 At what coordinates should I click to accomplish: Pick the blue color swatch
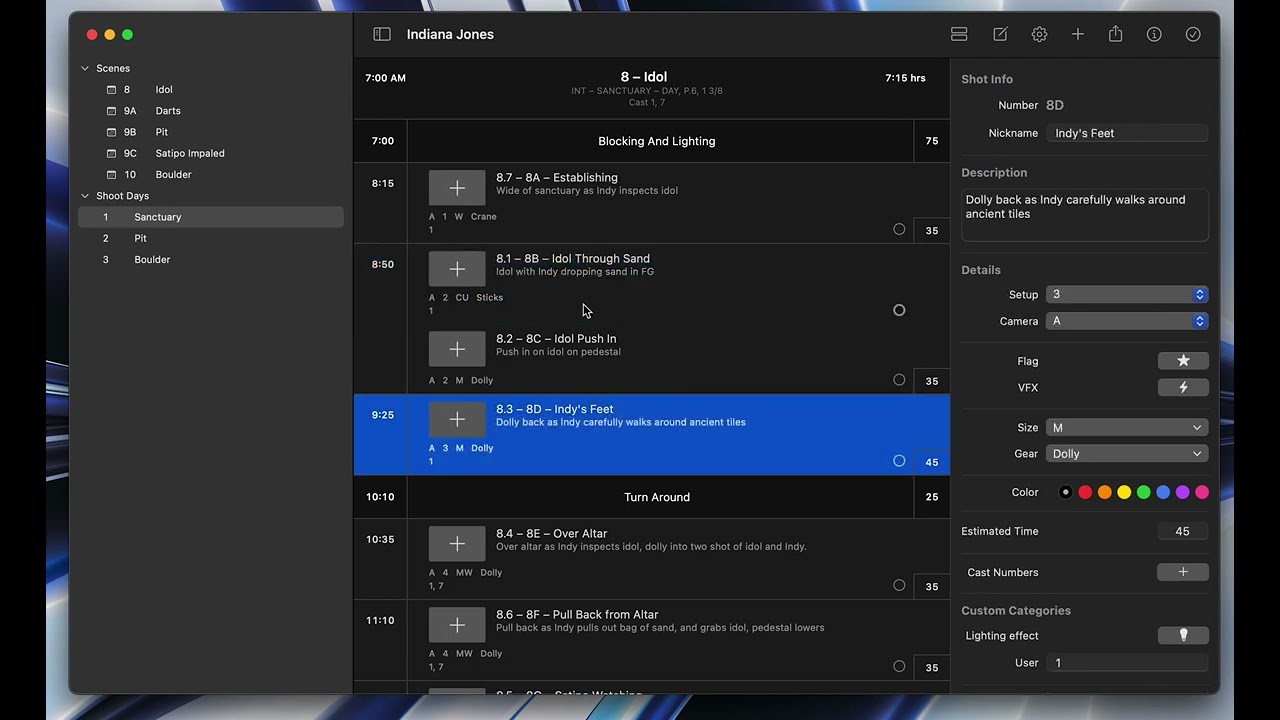[1163, 492]
